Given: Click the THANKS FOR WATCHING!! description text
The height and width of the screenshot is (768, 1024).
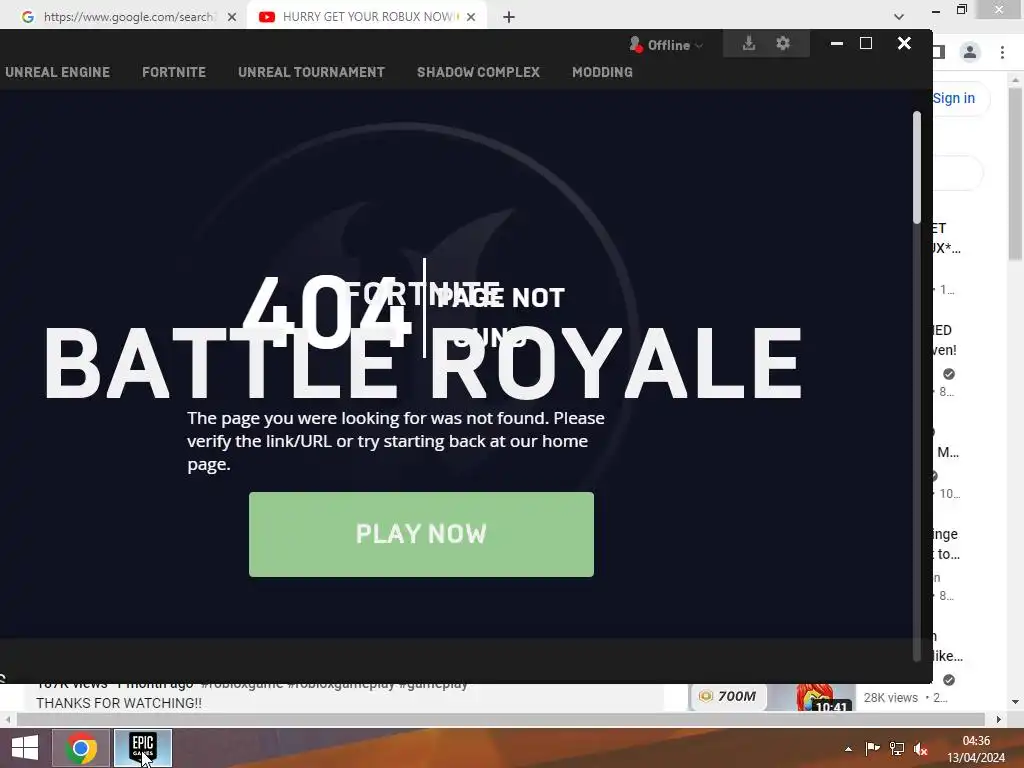Looking at the screenshot, I should coord(119,703).
